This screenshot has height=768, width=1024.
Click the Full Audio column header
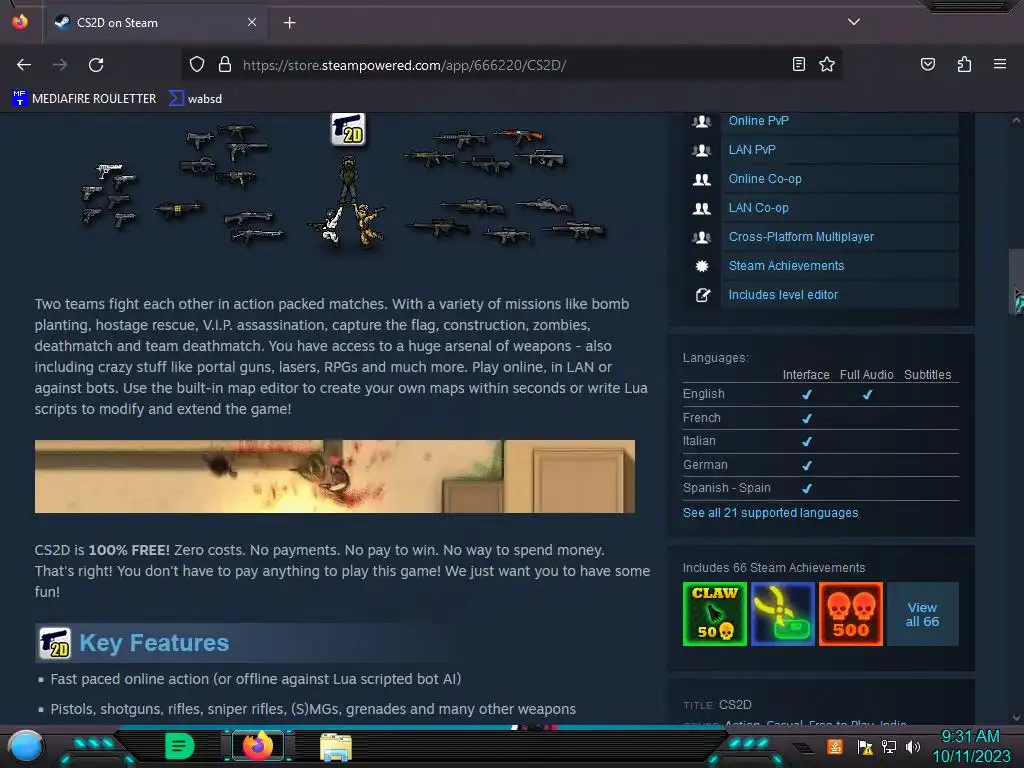866,375
